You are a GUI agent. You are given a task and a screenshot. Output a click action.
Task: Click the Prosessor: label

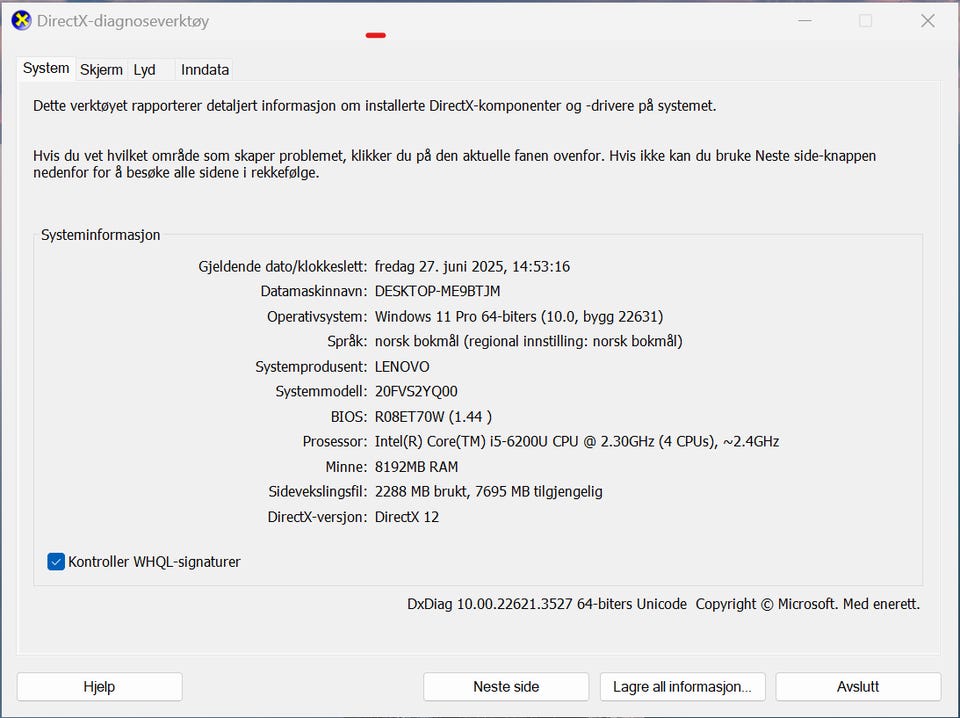pyautogui.click(x=334, y=441)
